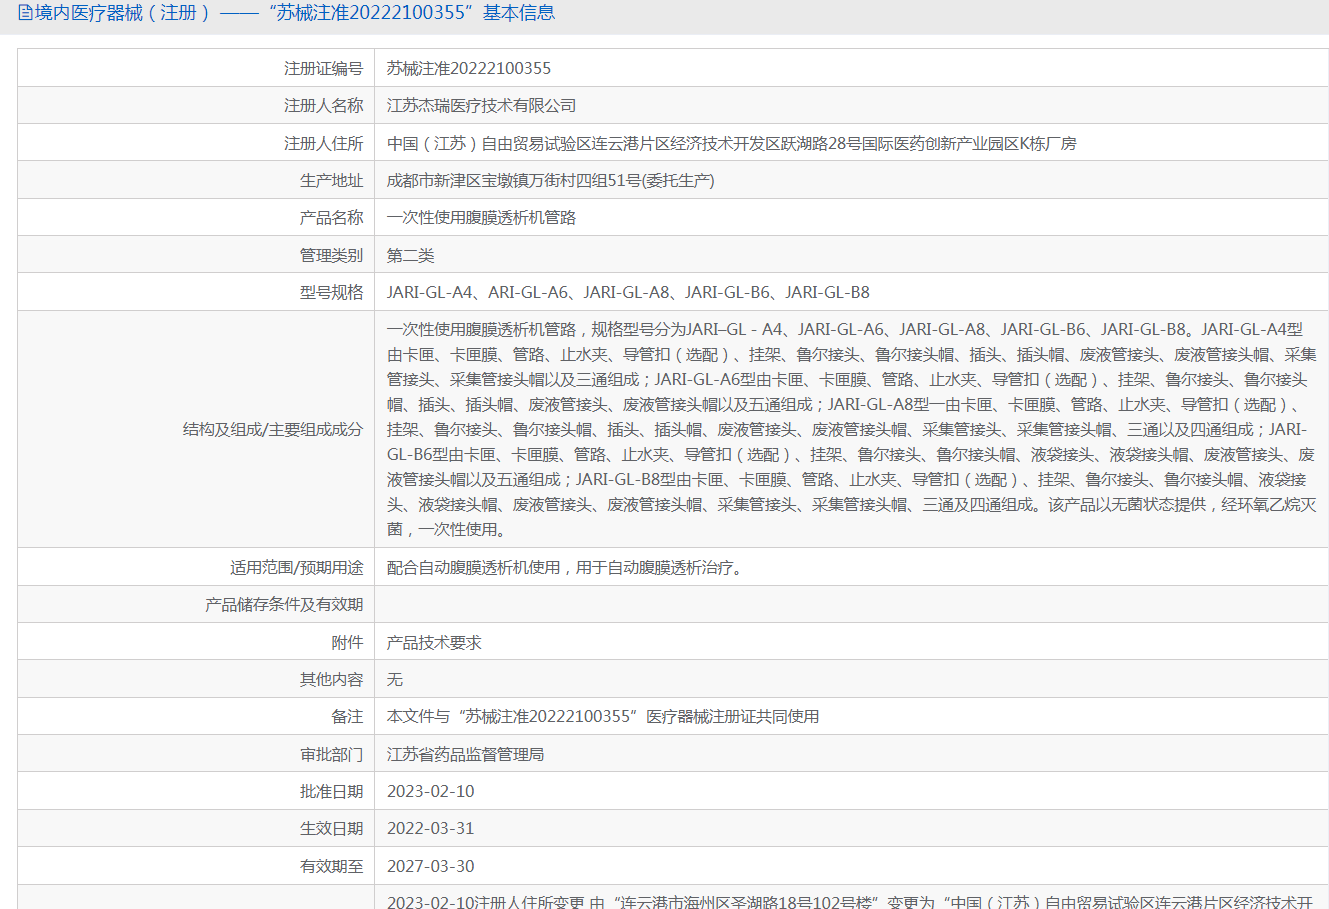Click the 型号规格 model list text

point(628,292)
